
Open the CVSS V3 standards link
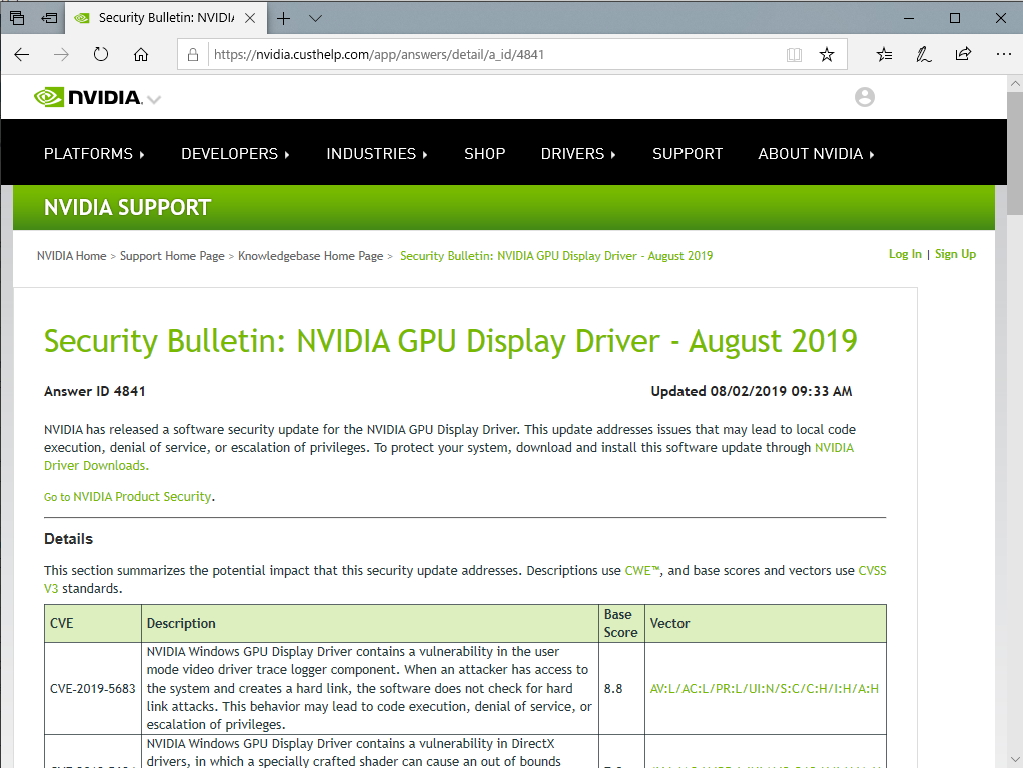tap(872, 570)
